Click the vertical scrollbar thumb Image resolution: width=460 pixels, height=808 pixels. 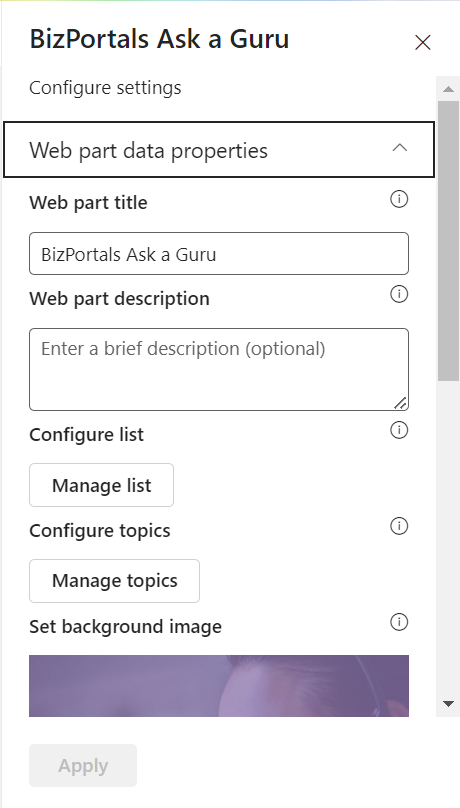(448, 241)
